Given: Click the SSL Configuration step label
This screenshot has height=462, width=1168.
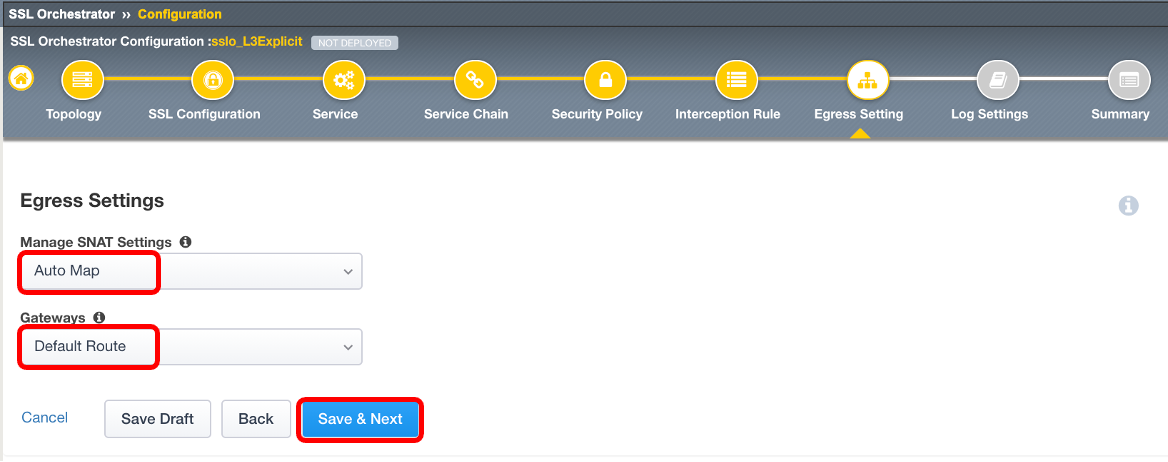Looking at the screenshot, I should [204, 114].
